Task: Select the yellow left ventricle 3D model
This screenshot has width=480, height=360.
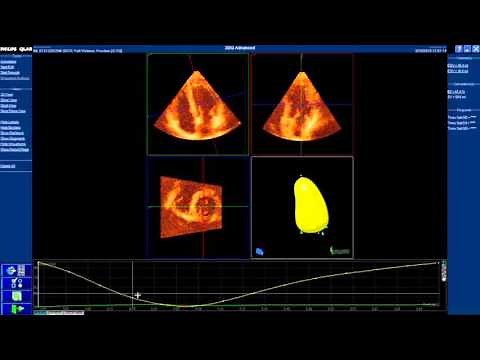Action: point(311,205)
